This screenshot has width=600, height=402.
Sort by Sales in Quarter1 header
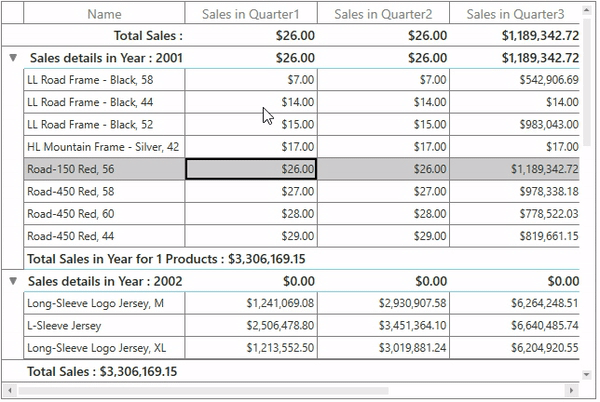pyautogui.click(x=250, y=14)
